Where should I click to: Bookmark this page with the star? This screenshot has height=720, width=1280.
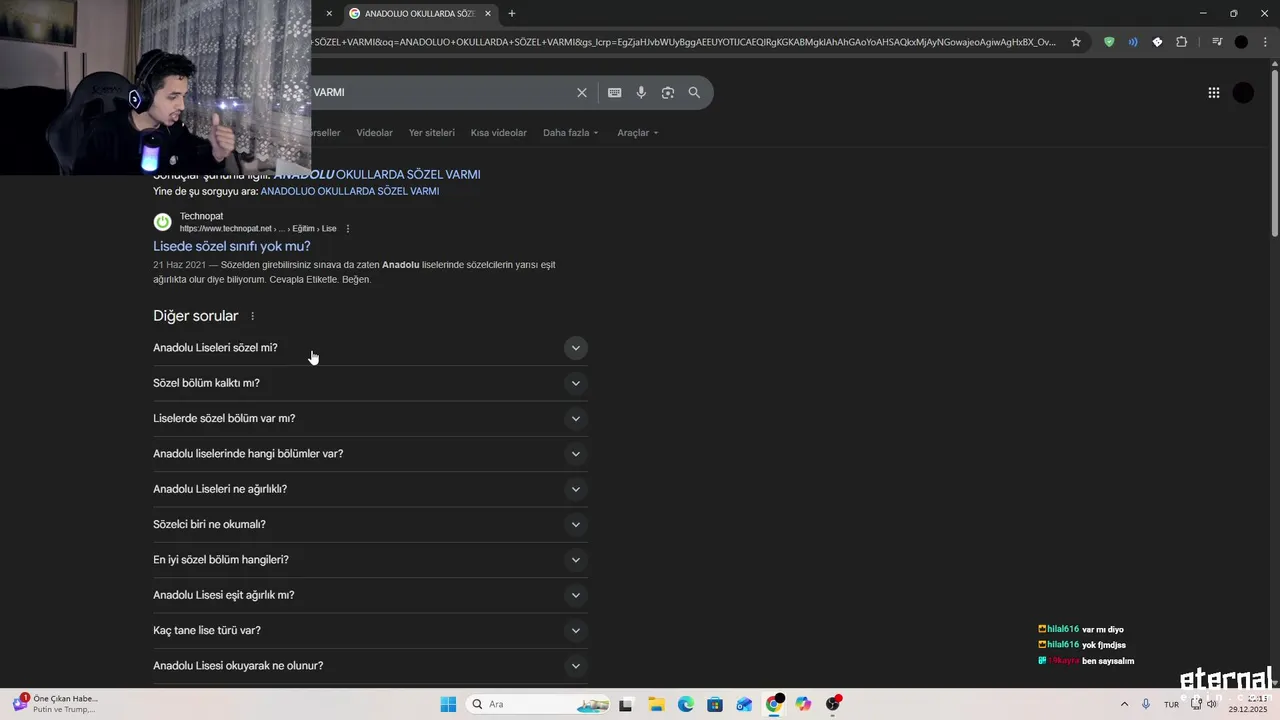click(x=1076, y=42)
